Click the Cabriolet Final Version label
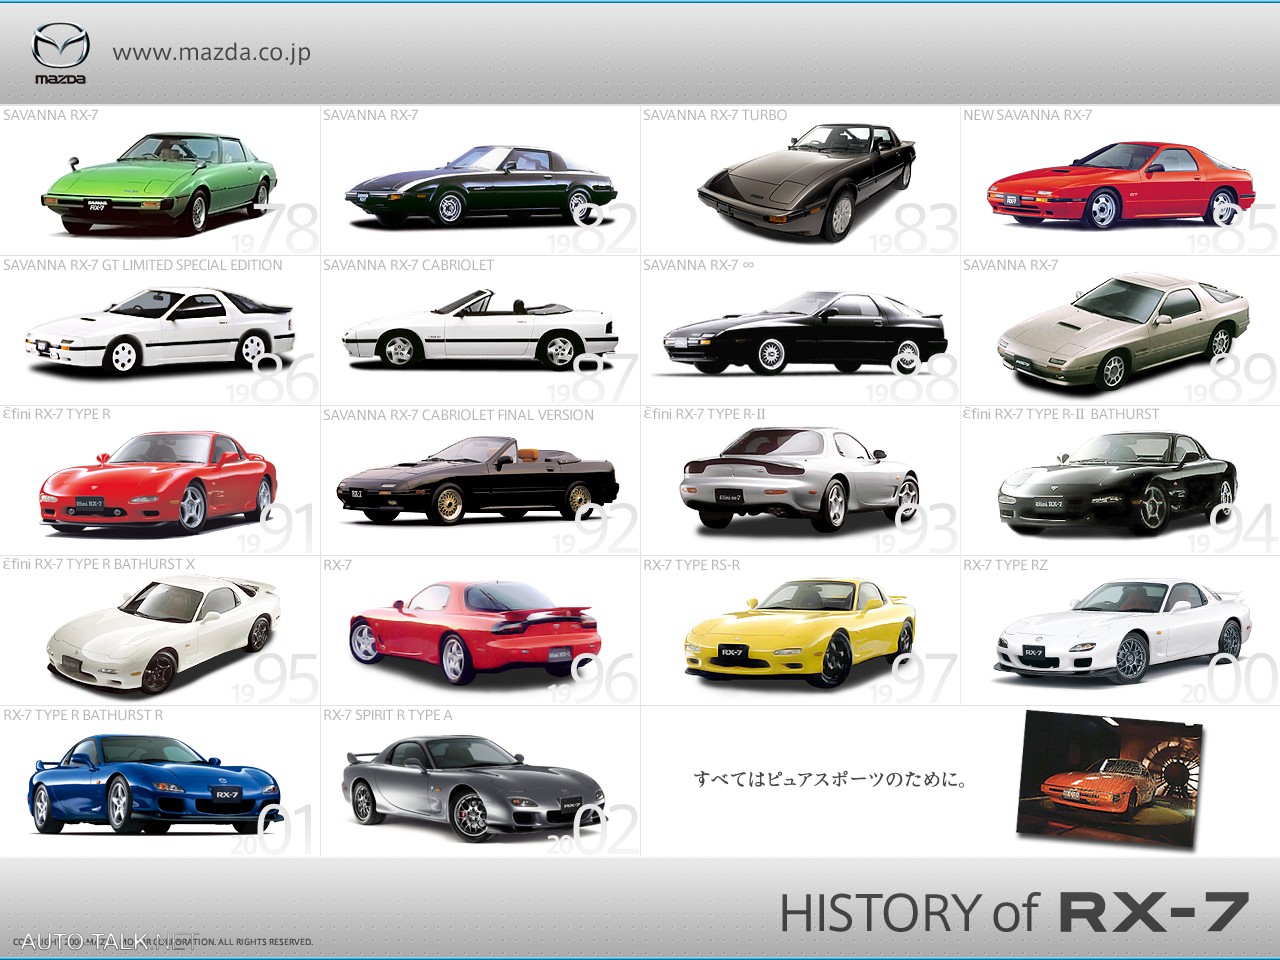Image resolution: width=1280 pixels, height=960 pixels. pos(457,415)
